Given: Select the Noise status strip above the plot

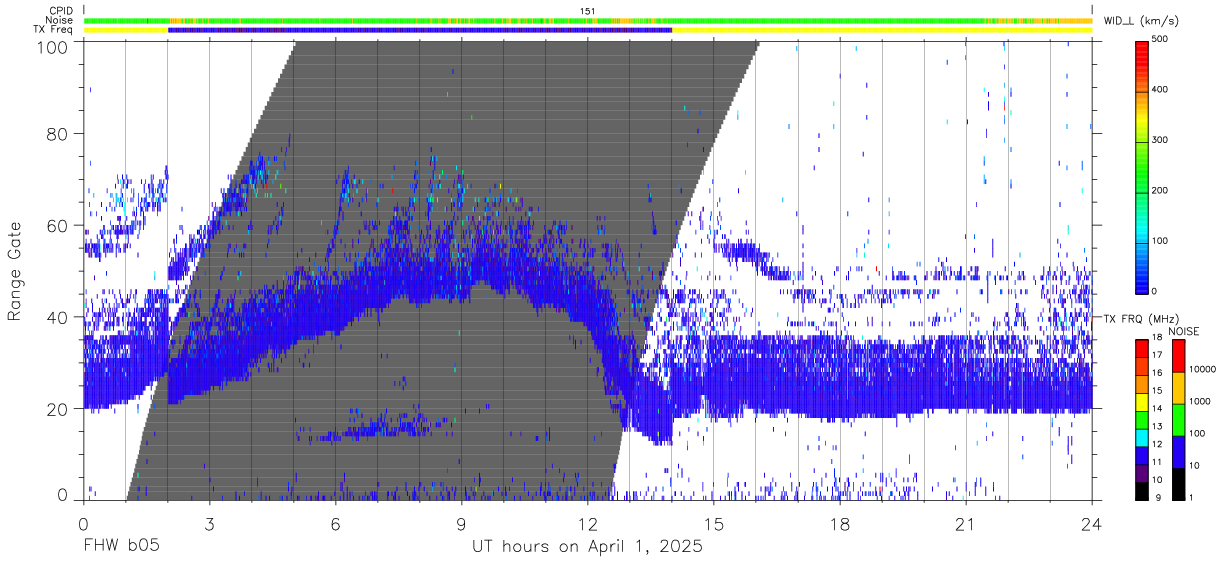Looking at the screenshot, I should tap(588, 20).
